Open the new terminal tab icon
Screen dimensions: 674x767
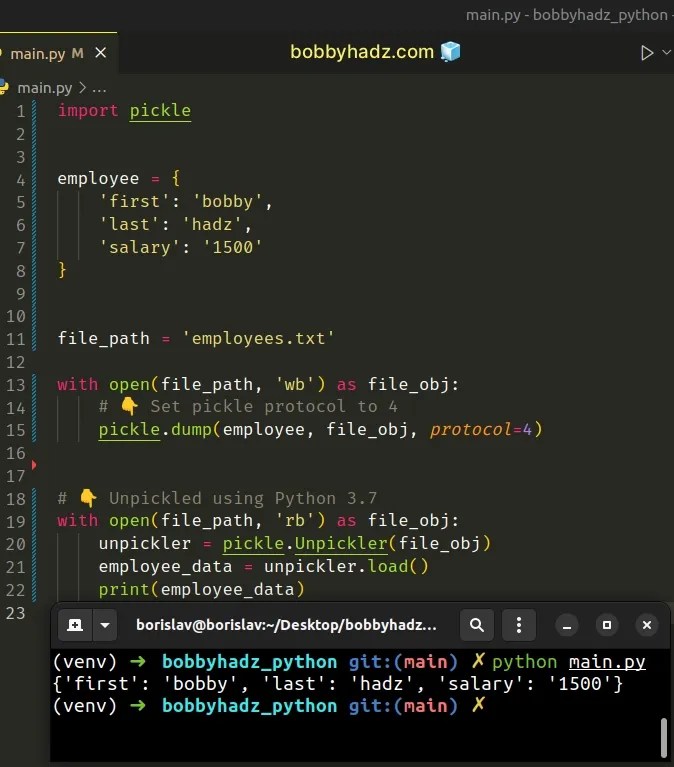tap(75, 625)
